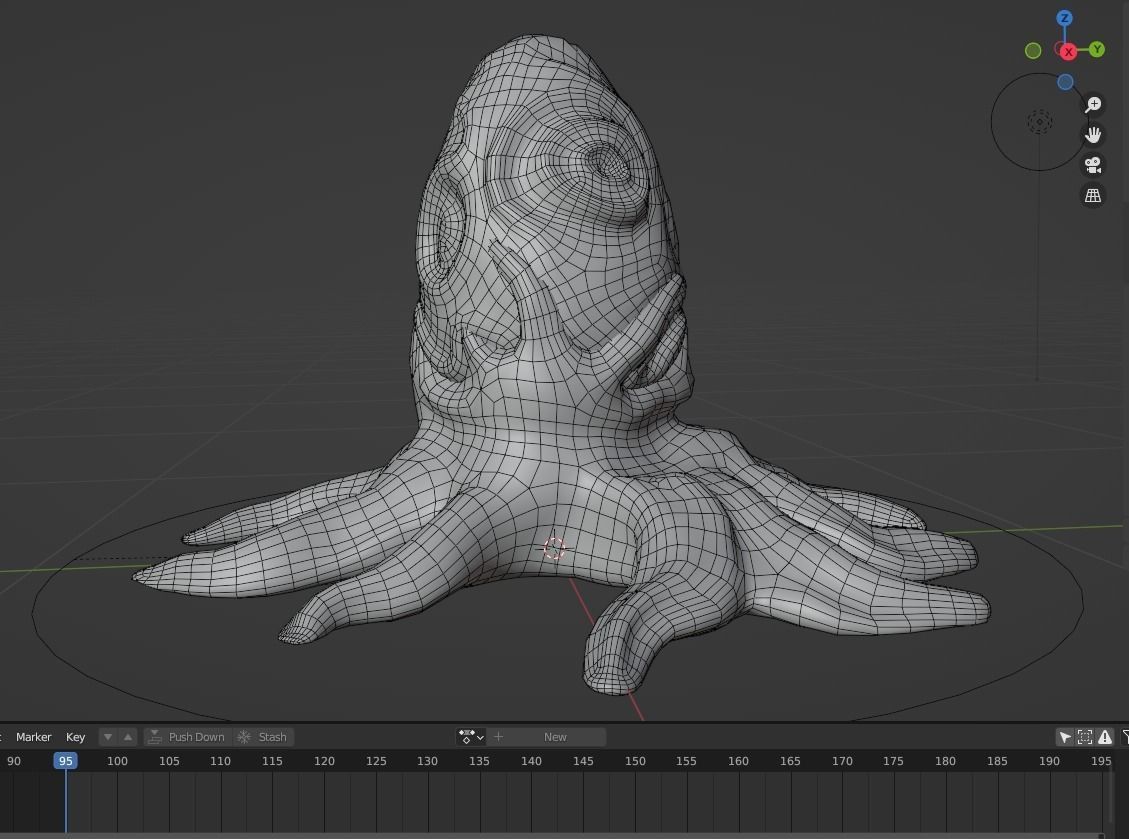This screenshot has width=1129, height=839.
Task: Click the magnifier zoom view icon
Action: pos(1093,104)
